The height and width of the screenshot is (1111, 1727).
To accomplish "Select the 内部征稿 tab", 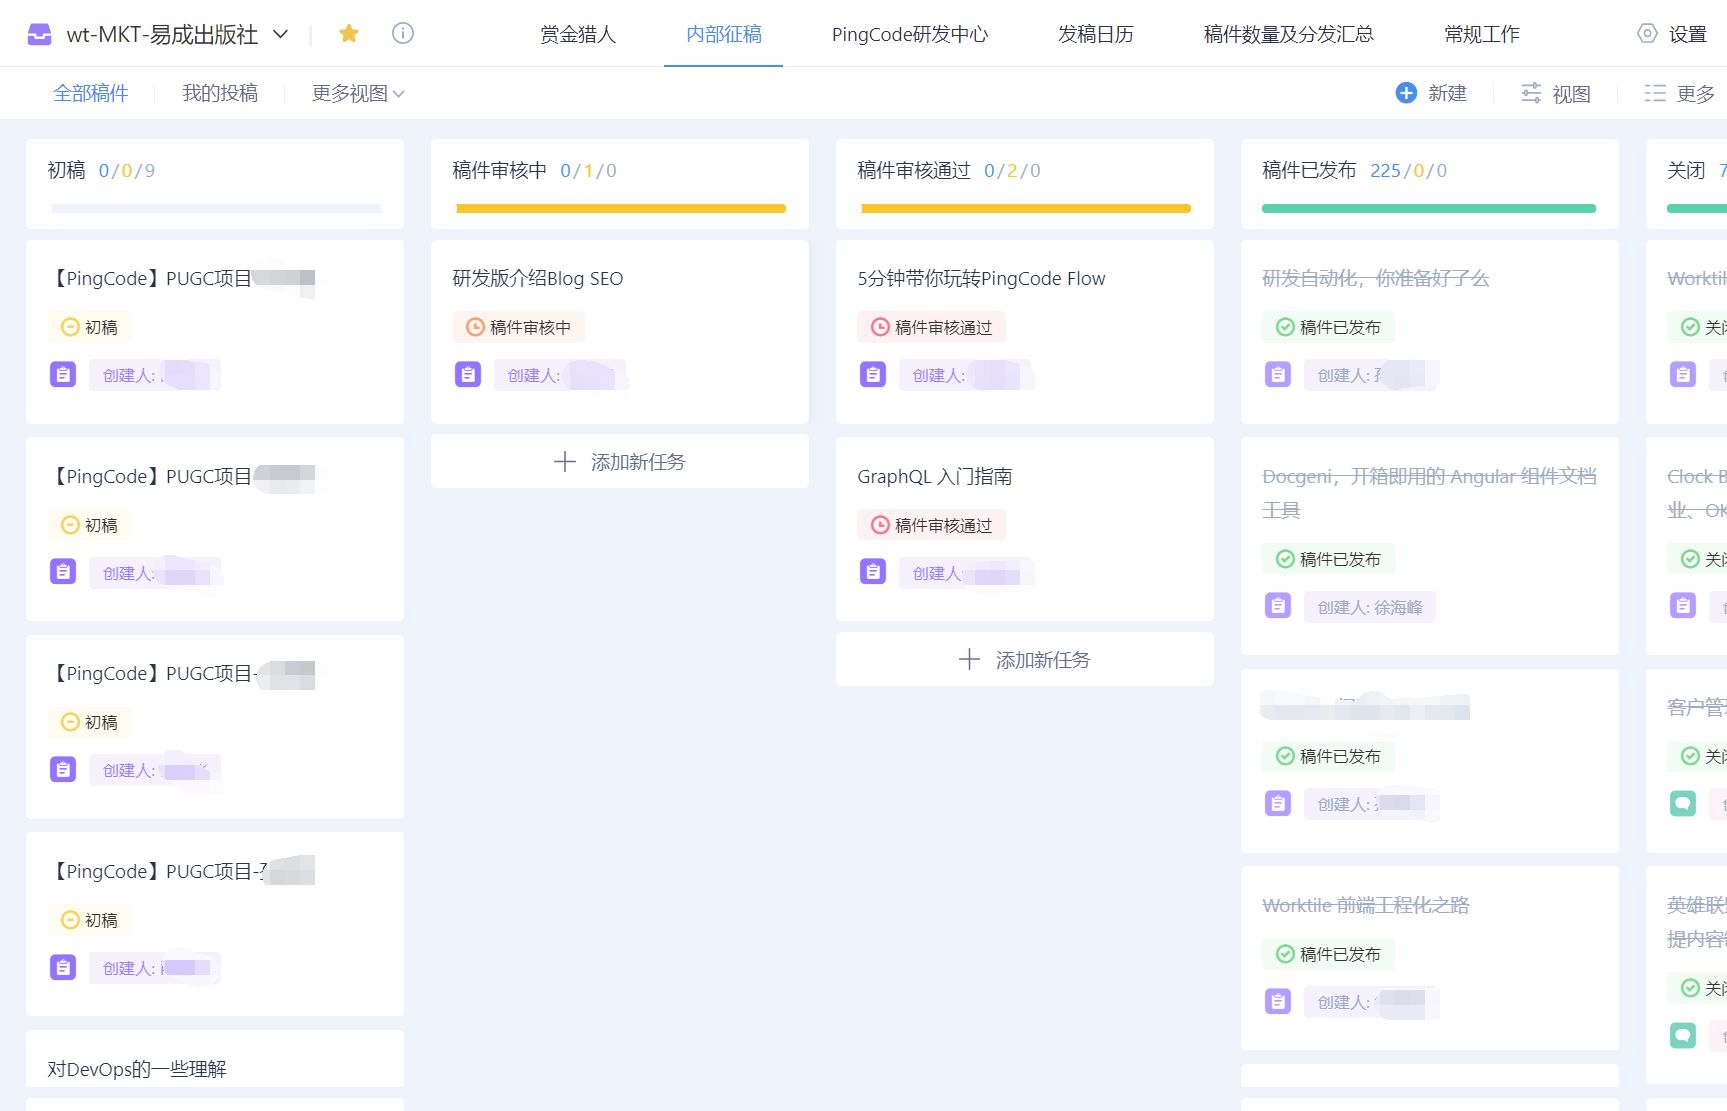I will [x=724, y=34].
